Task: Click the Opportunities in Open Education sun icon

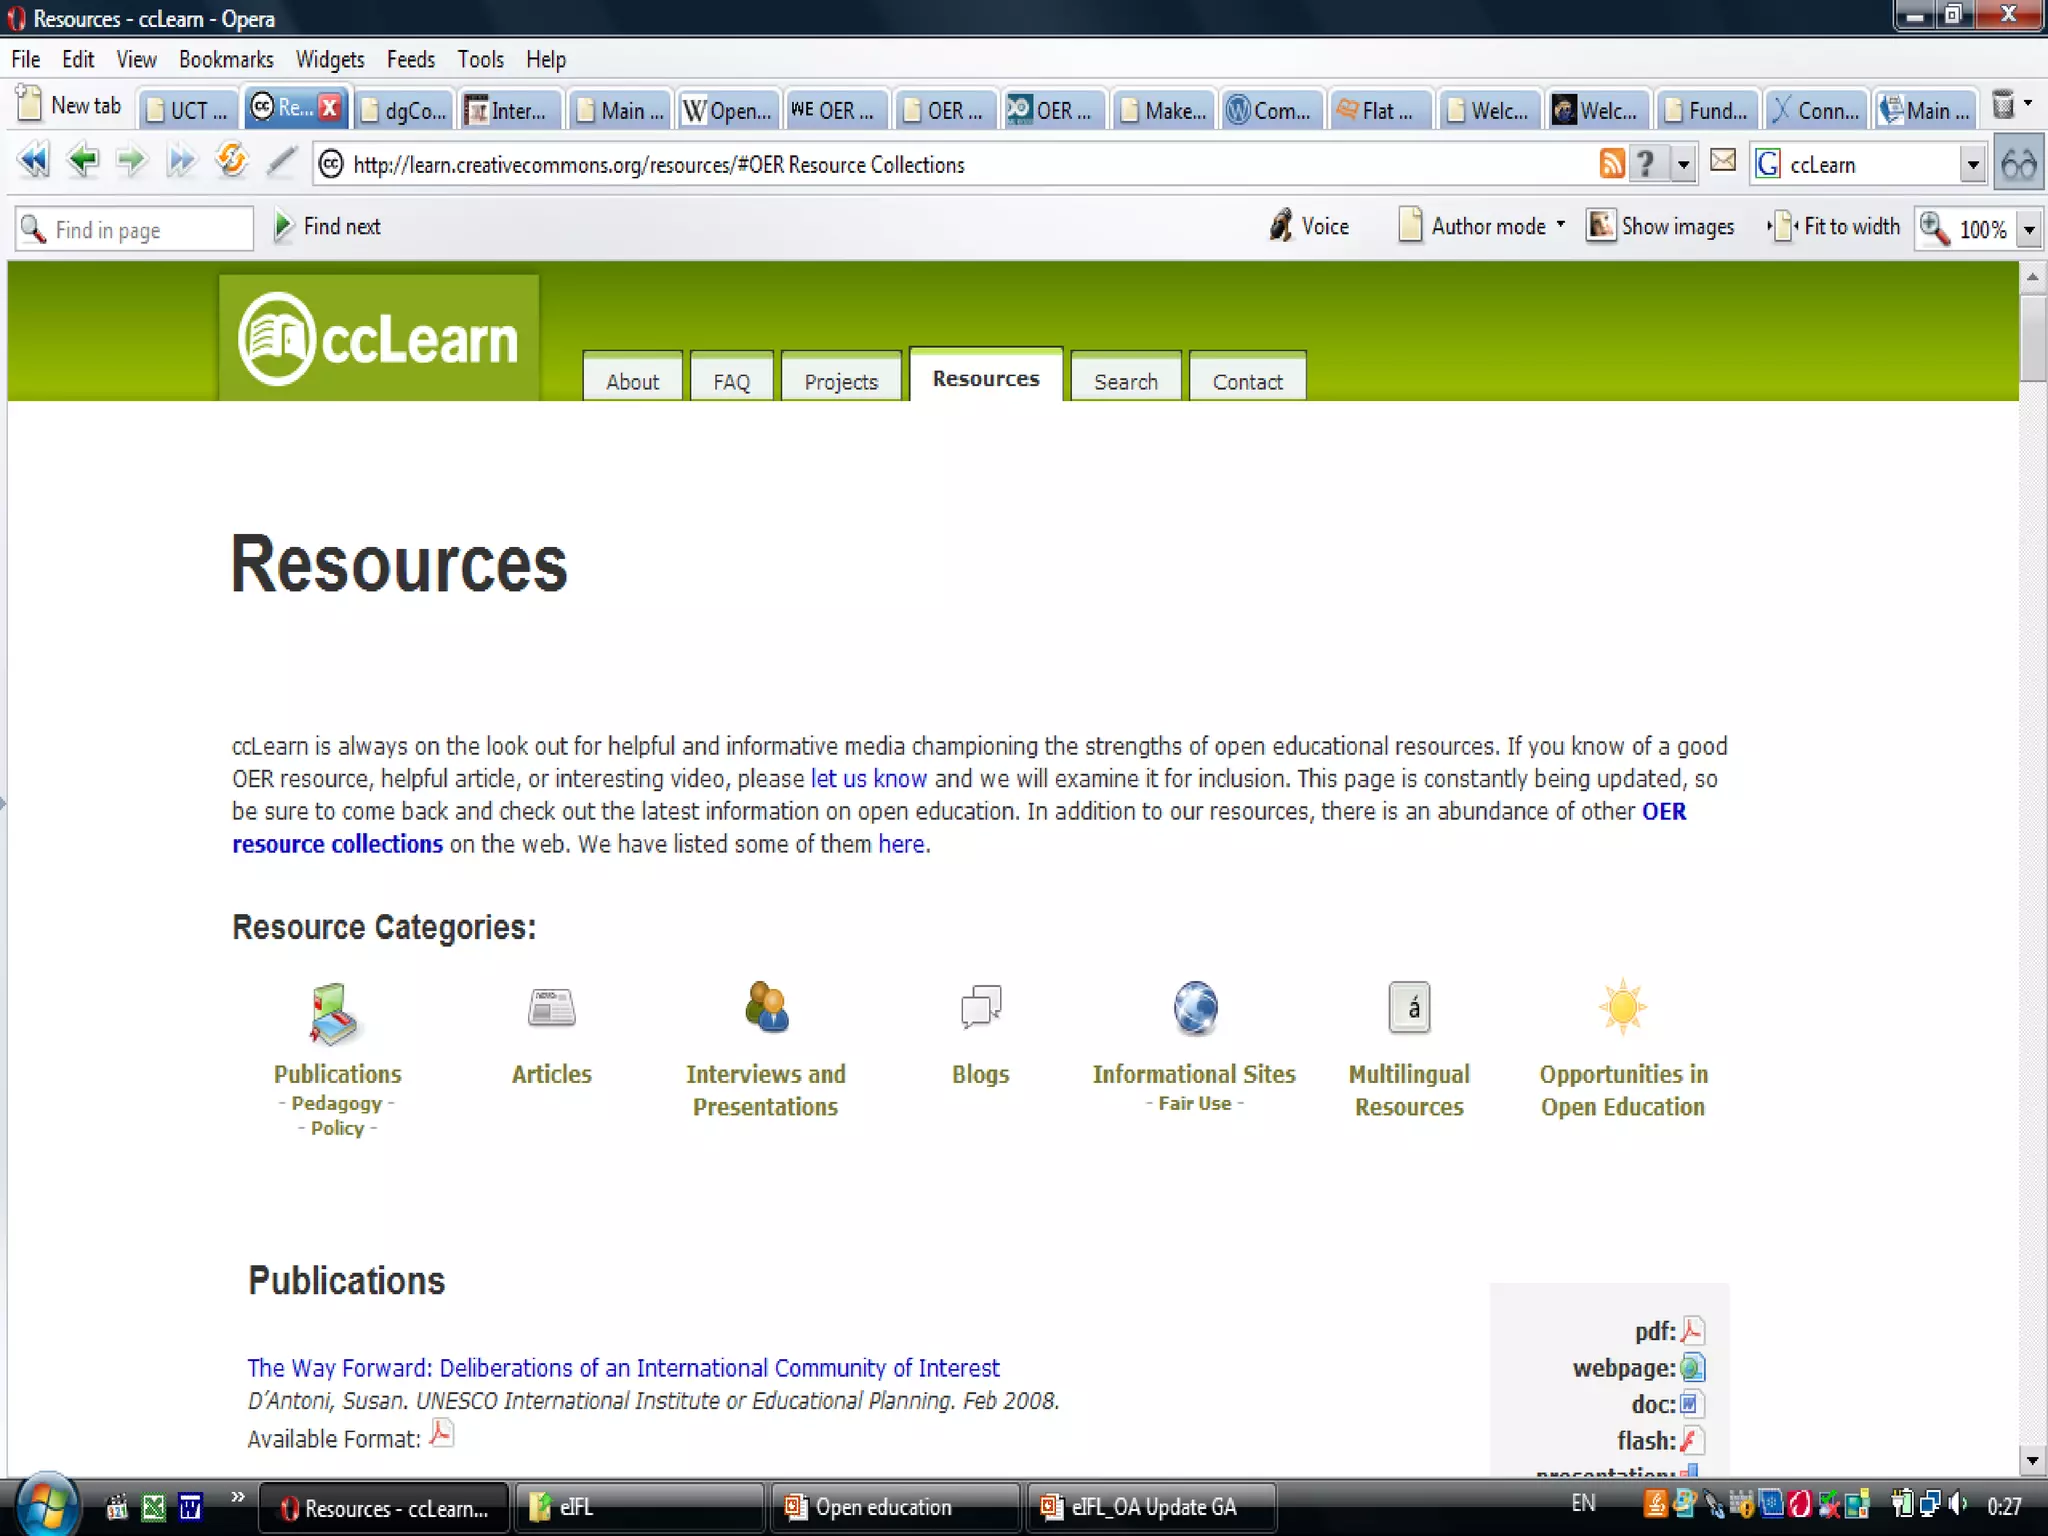Action: 1622,1007
